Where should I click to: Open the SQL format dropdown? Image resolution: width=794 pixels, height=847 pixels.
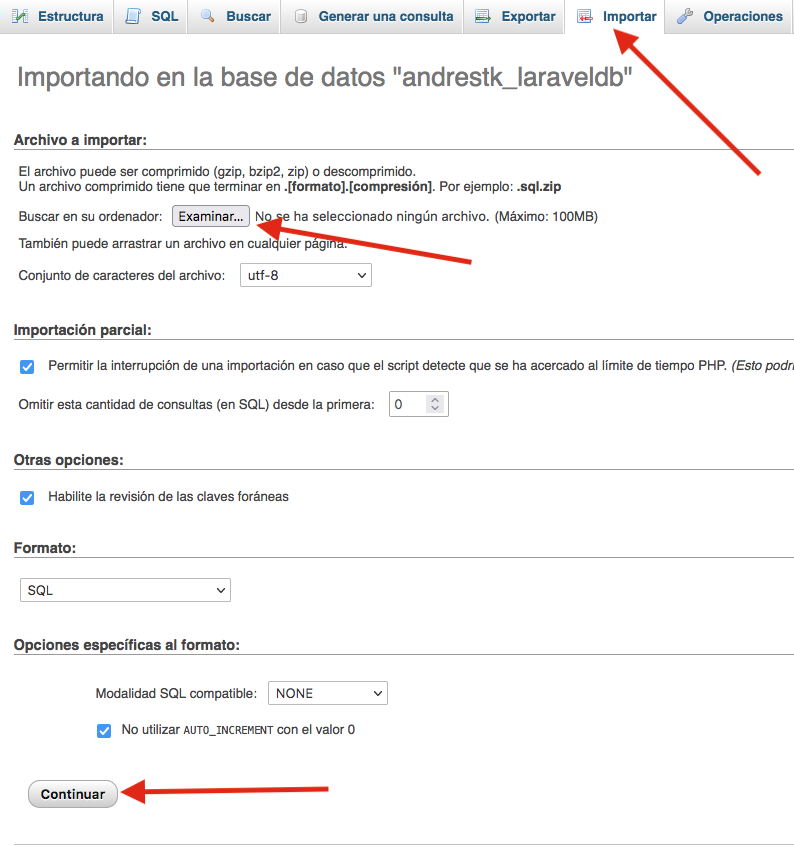[x=125, y=590]
